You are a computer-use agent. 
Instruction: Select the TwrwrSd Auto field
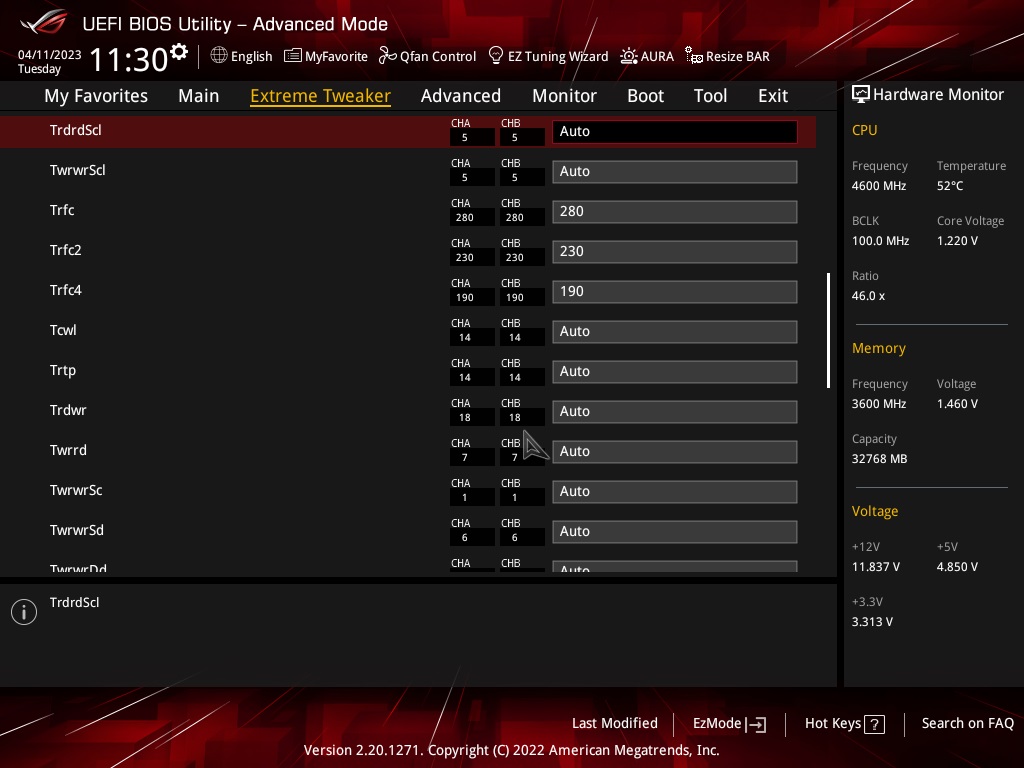pos(675,532)
